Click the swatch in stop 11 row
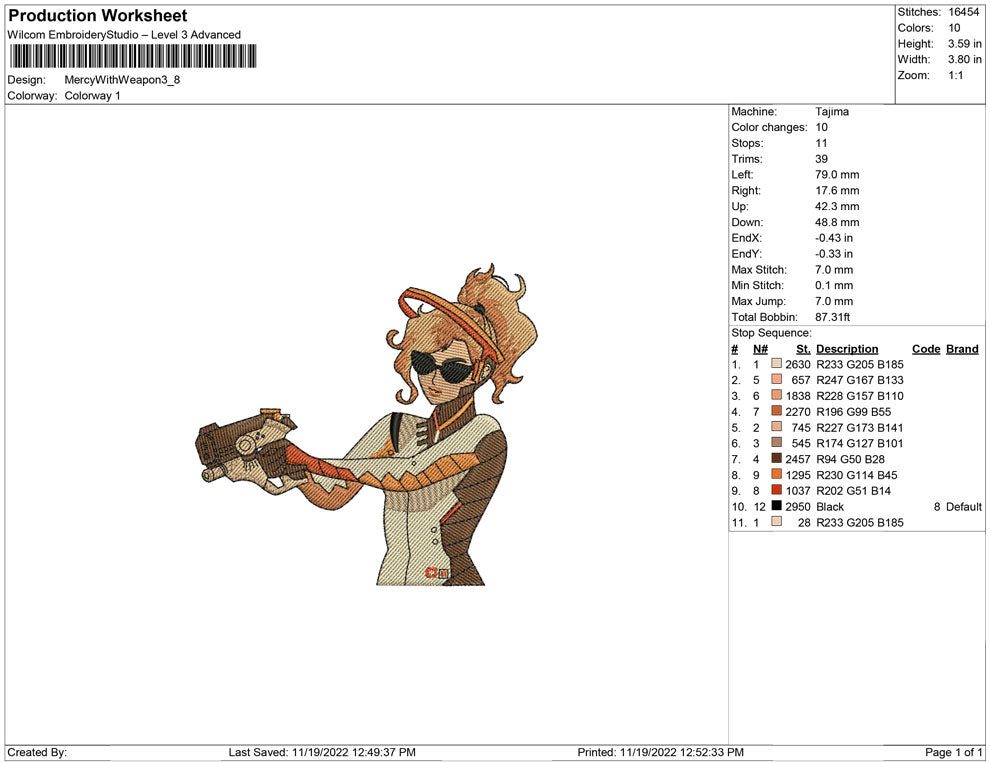The height and width of the screenshot is (762, 990). [x=777, y=521]
